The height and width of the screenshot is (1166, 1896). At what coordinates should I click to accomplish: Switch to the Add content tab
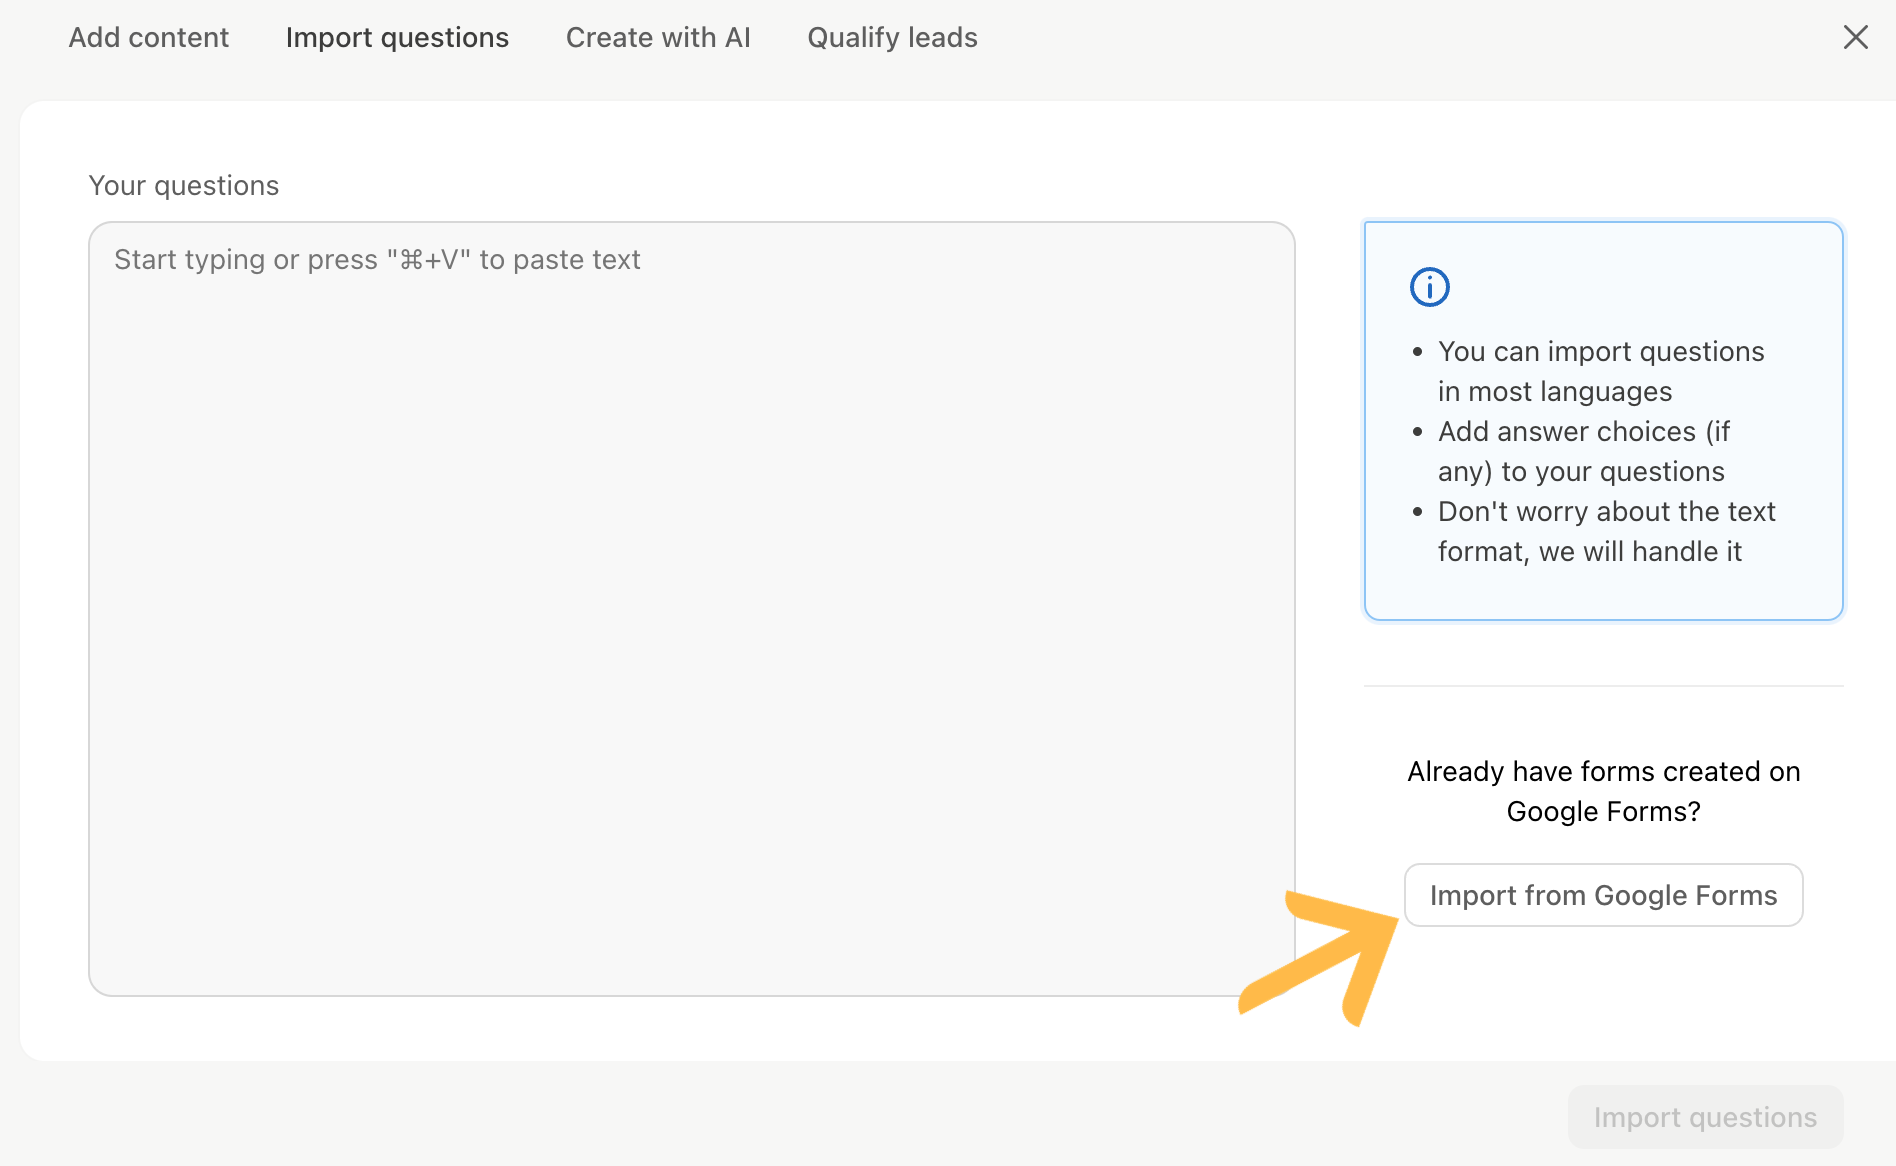coord(149,37)
